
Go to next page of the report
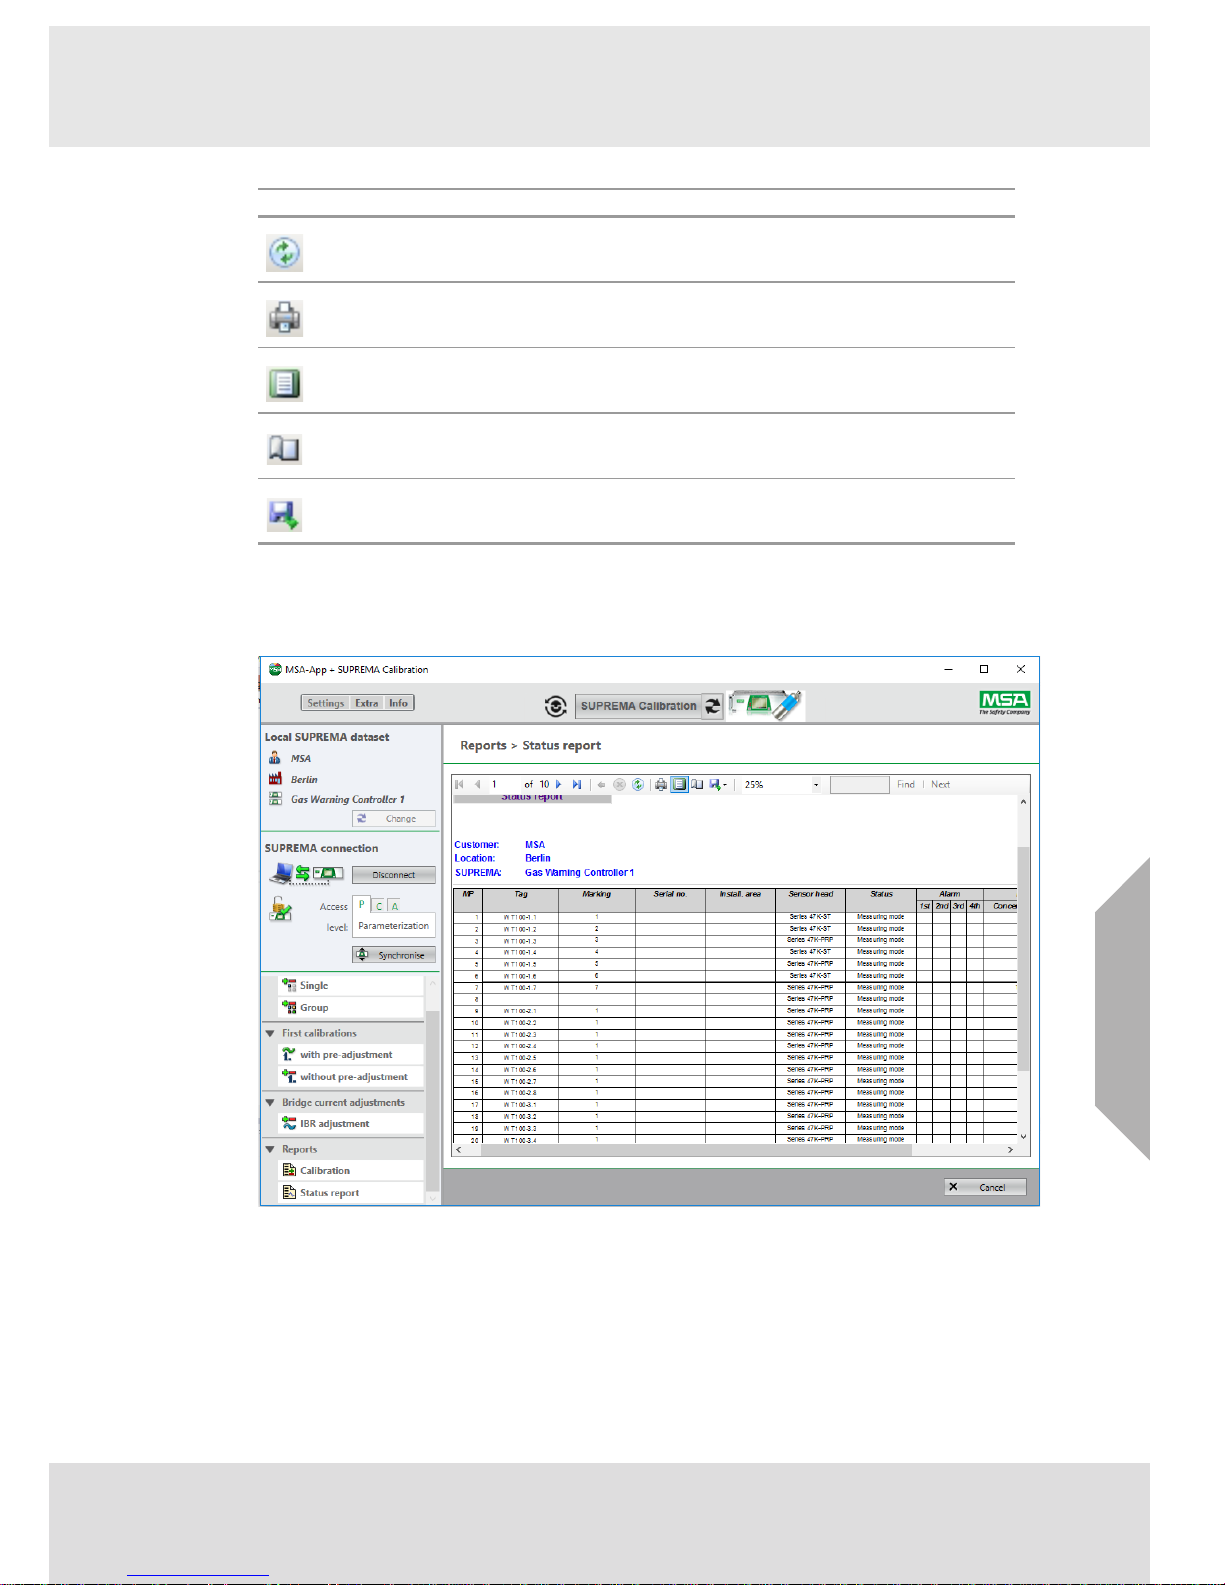(559, 785)
